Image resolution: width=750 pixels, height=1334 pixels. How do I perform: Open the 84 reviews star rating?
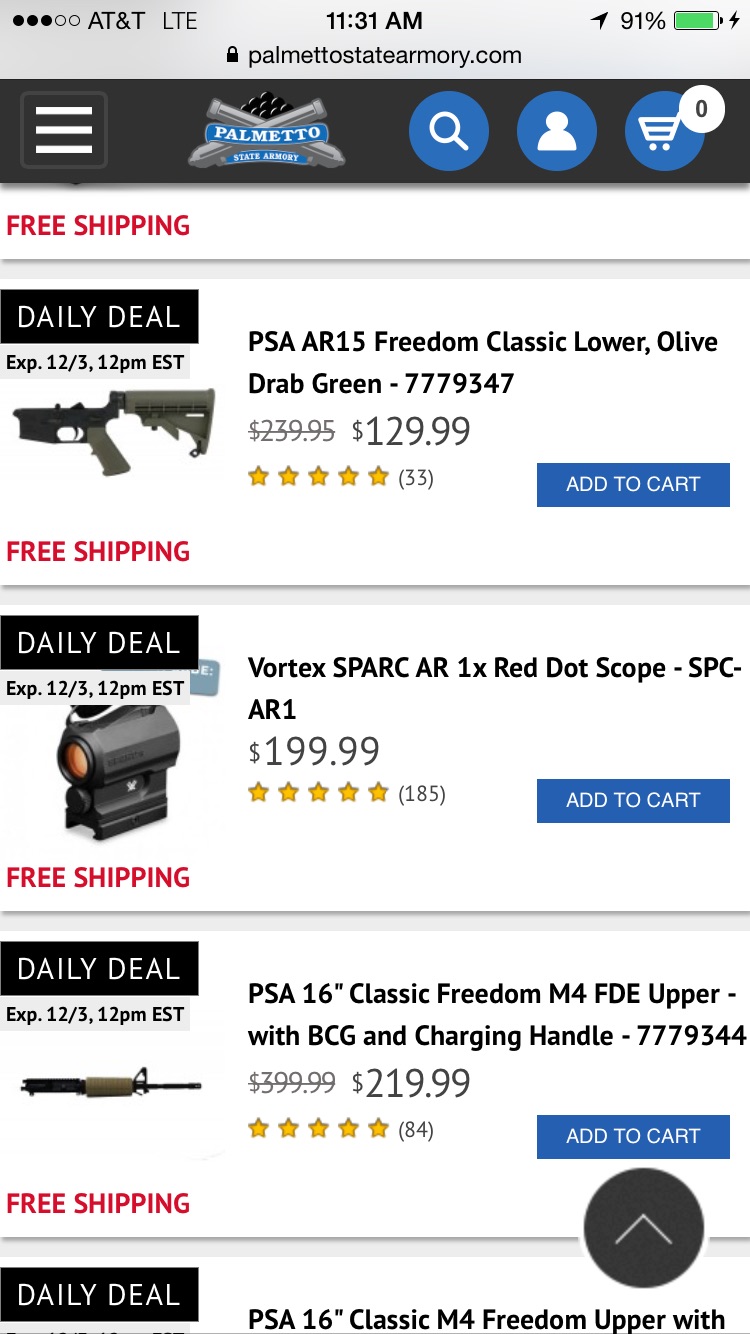(340, 1130)
